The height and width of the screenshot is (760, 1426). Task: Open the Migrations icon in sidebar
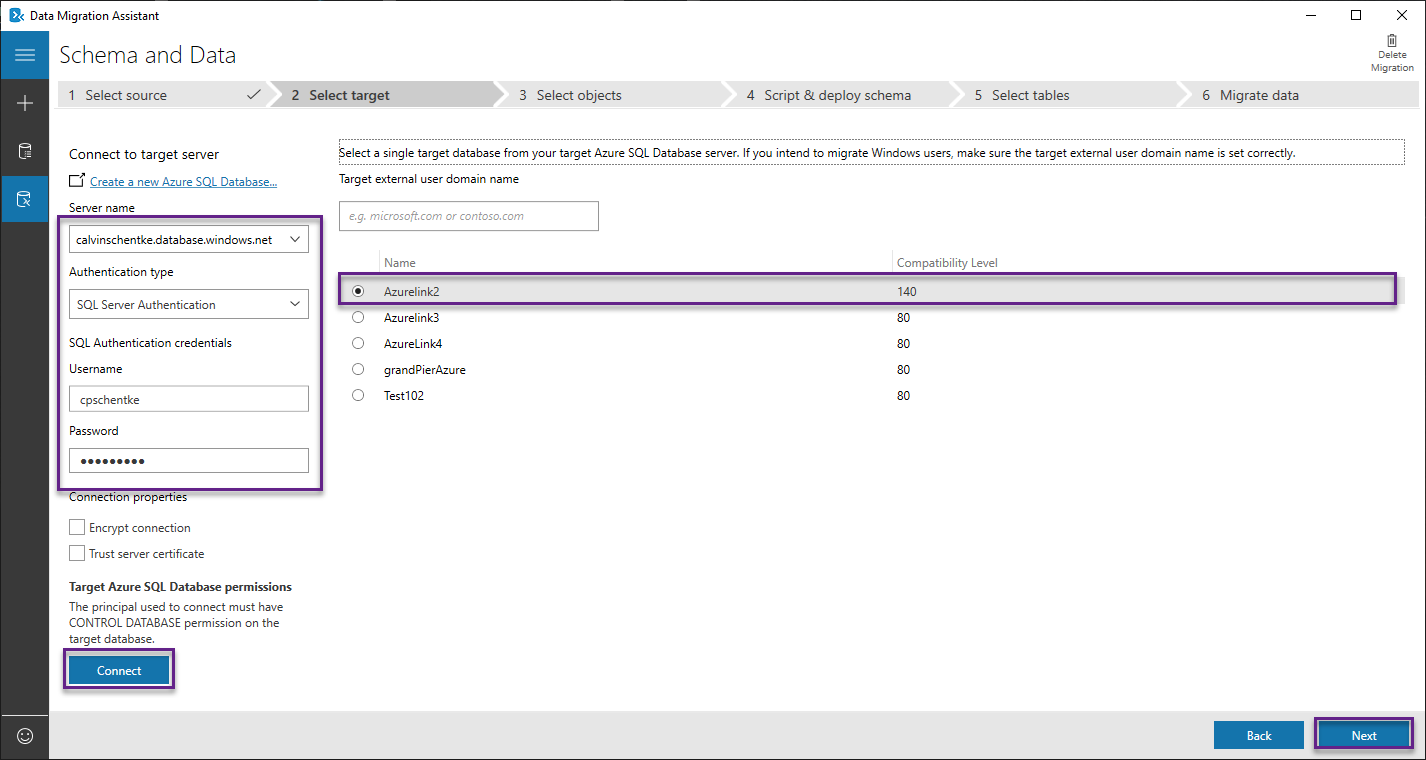pyautogui.click(x=25, y=199)
